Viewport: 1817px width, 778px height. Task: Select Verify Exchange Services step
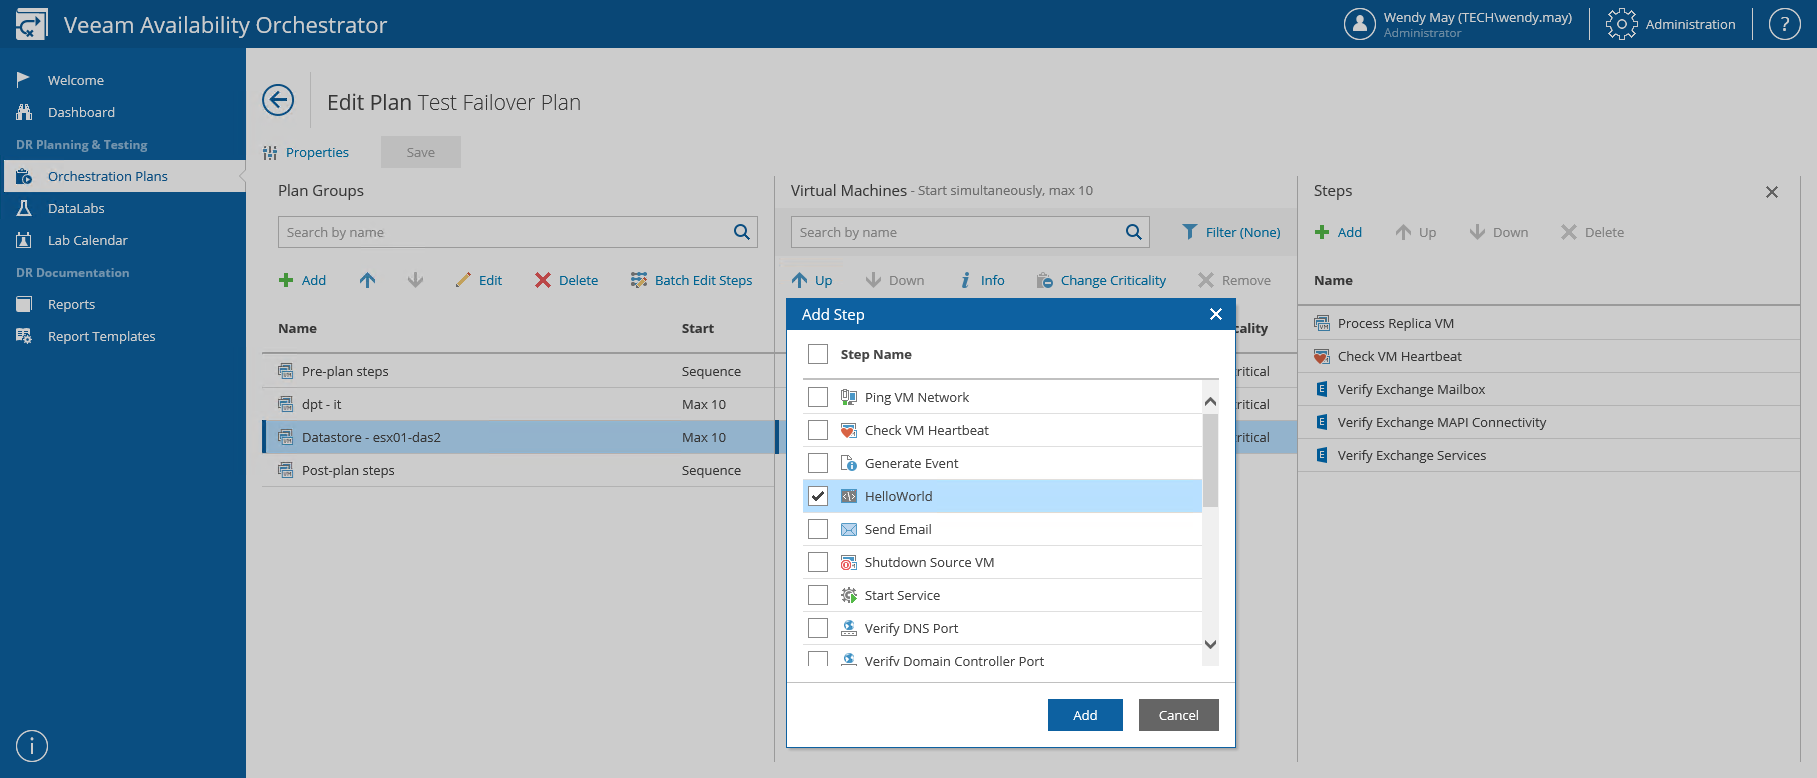tap(1549, 455)
